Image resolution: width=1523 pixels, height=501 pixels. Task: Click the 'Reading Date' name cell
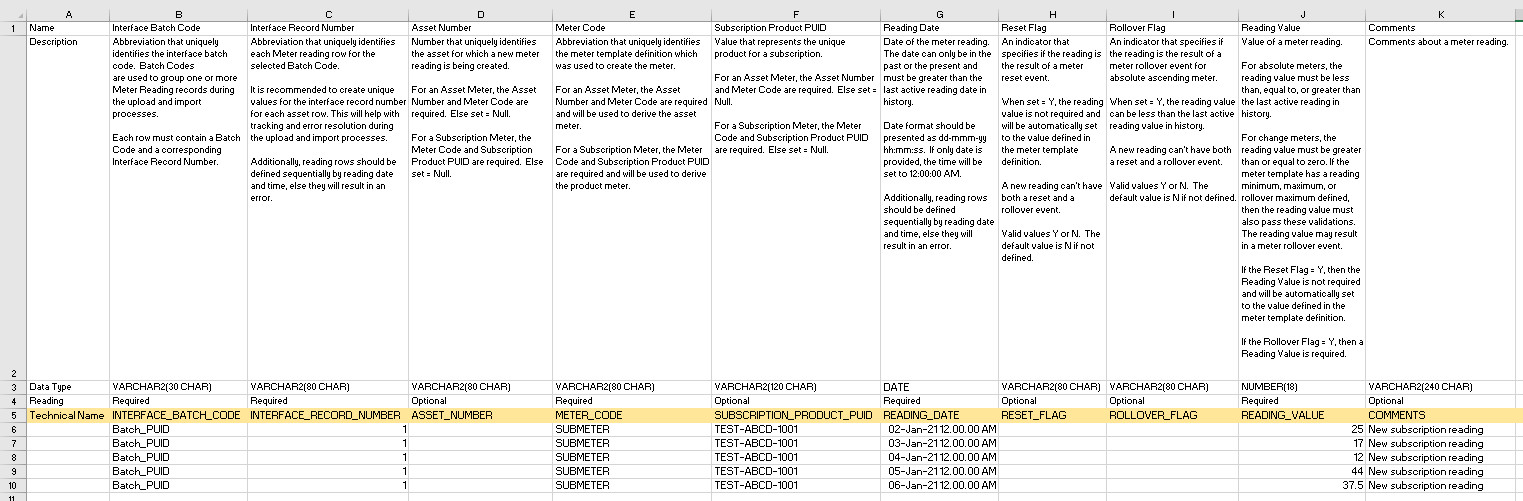coord(939,28)
